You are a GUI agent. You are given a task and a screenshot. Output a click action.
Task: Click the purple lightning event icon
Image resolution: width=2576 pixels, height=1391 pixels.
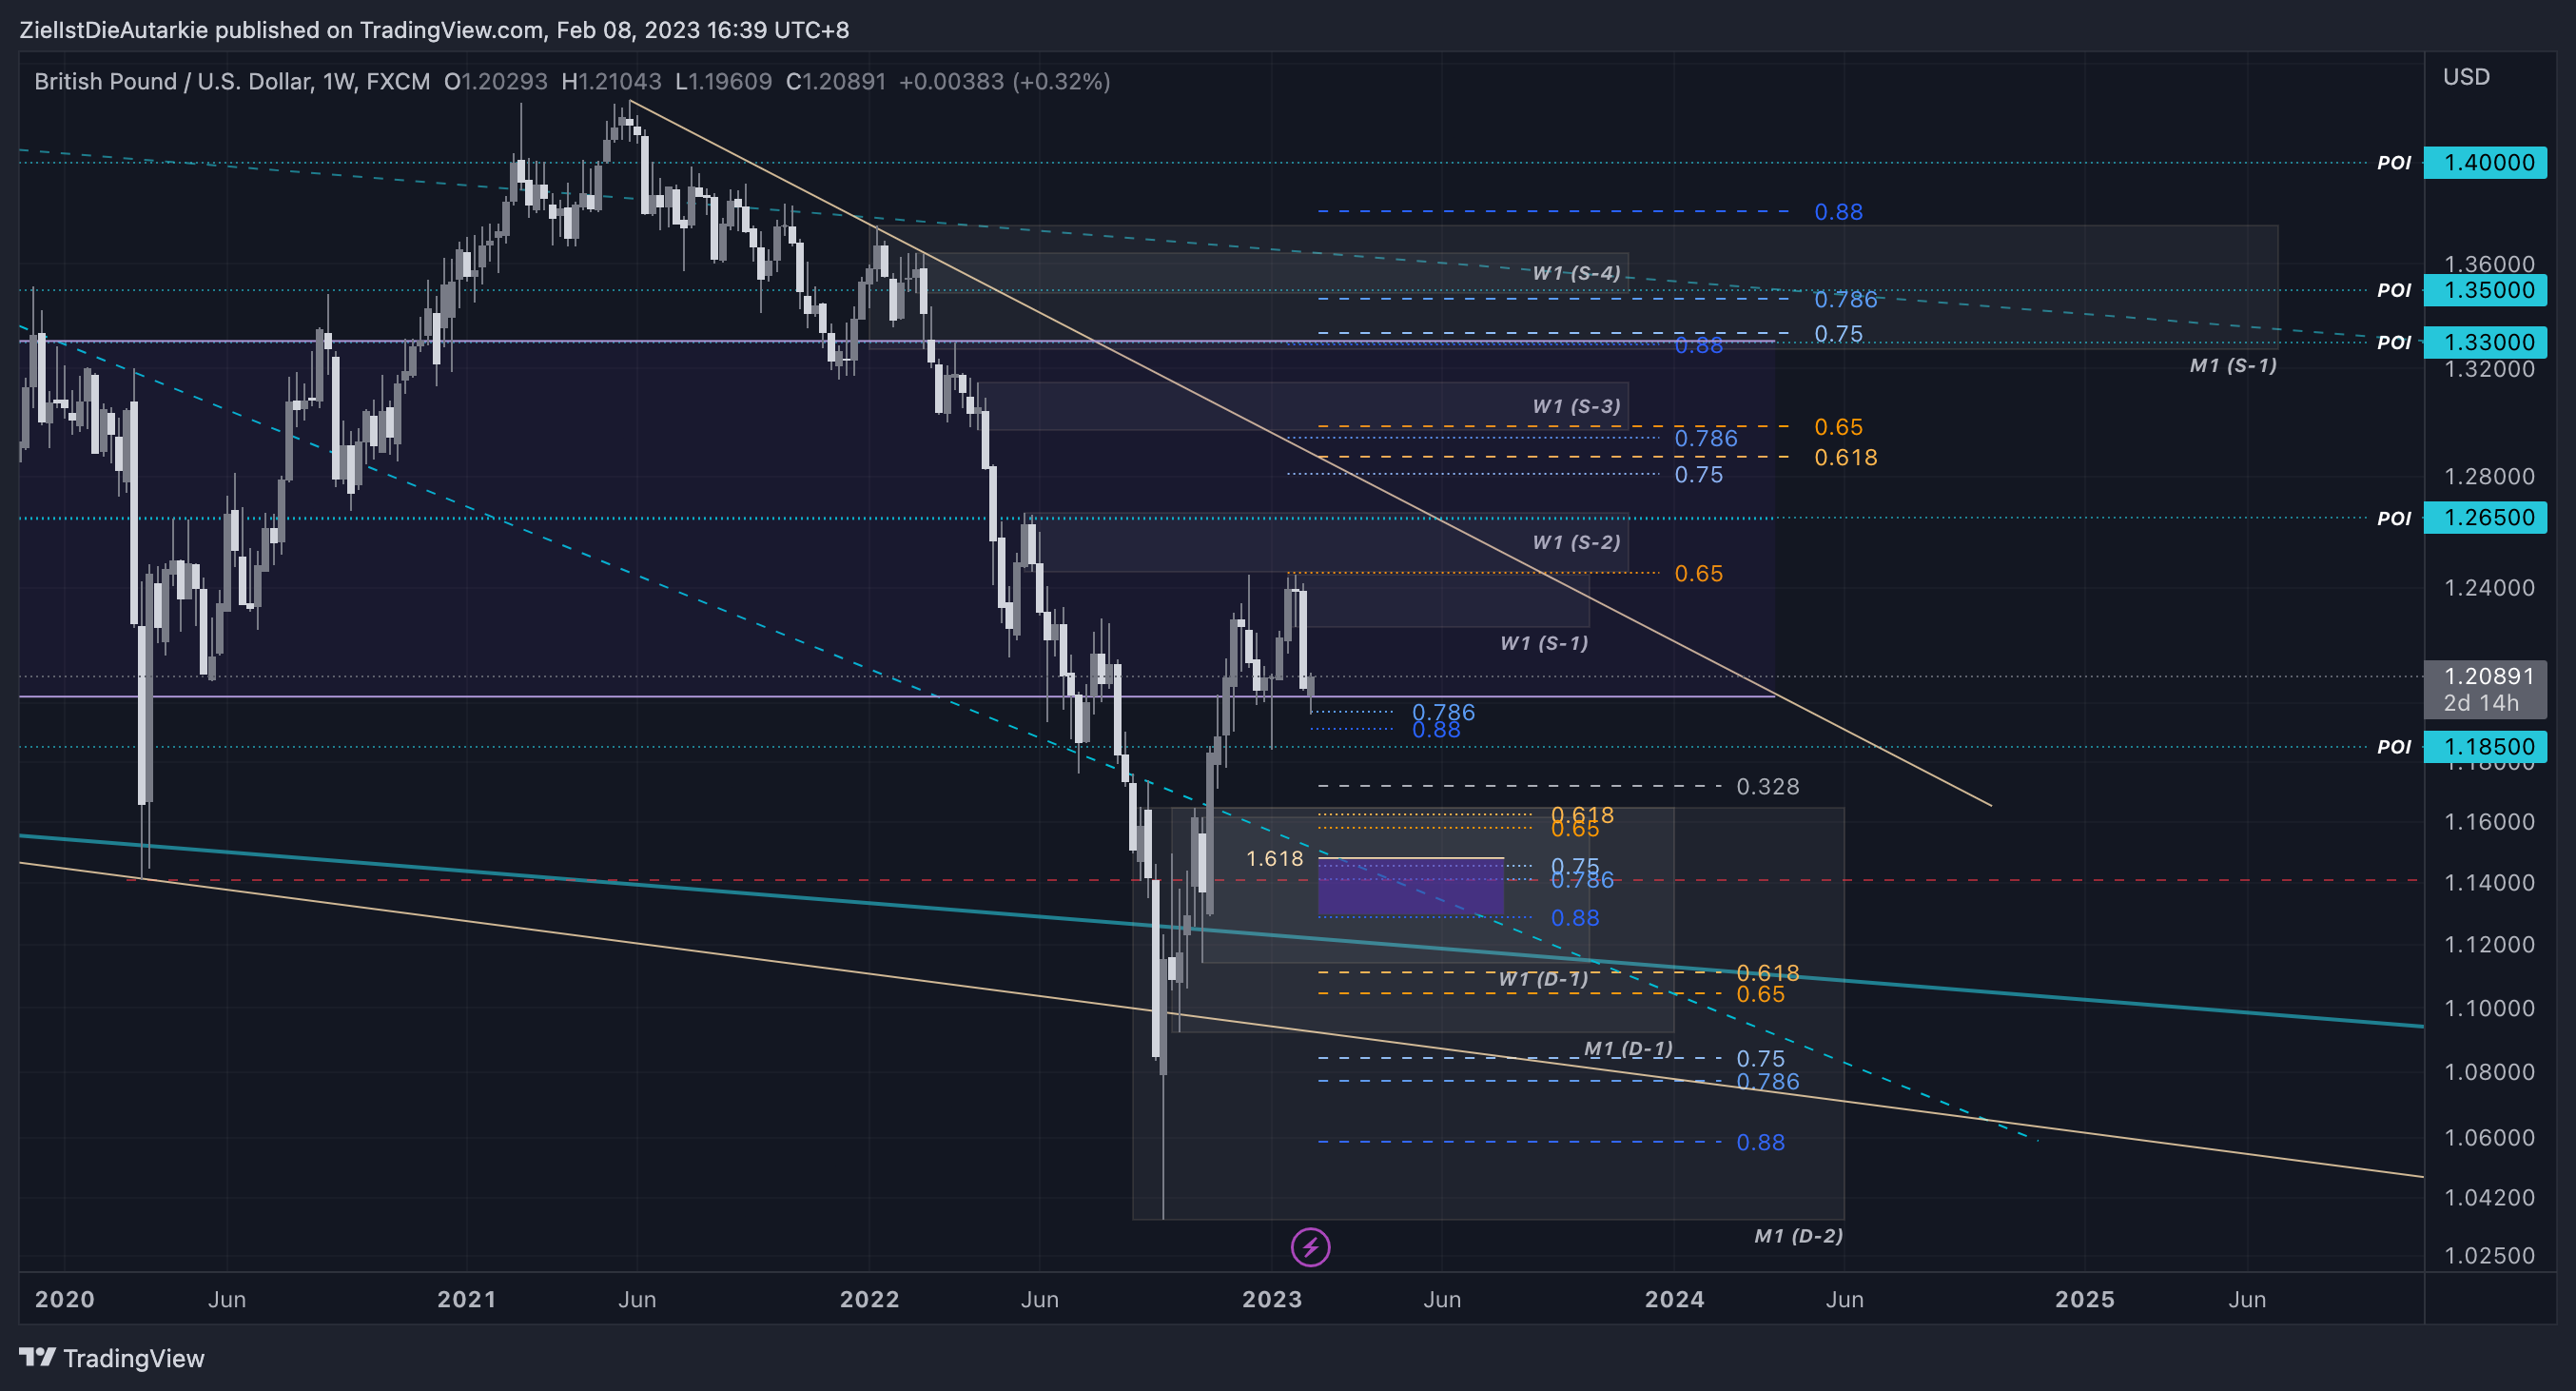(1310, 1247)
